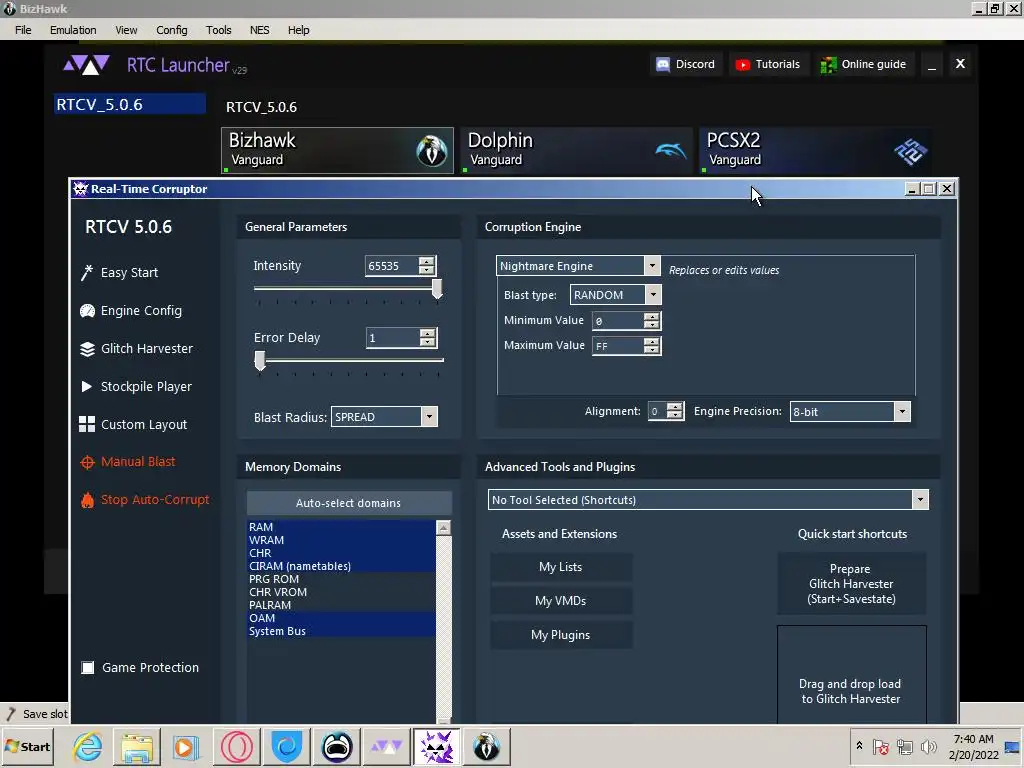1024x768 pixels.
Task: Select Bizhawk Vanguard eagle logo
Action: (432, 151)
